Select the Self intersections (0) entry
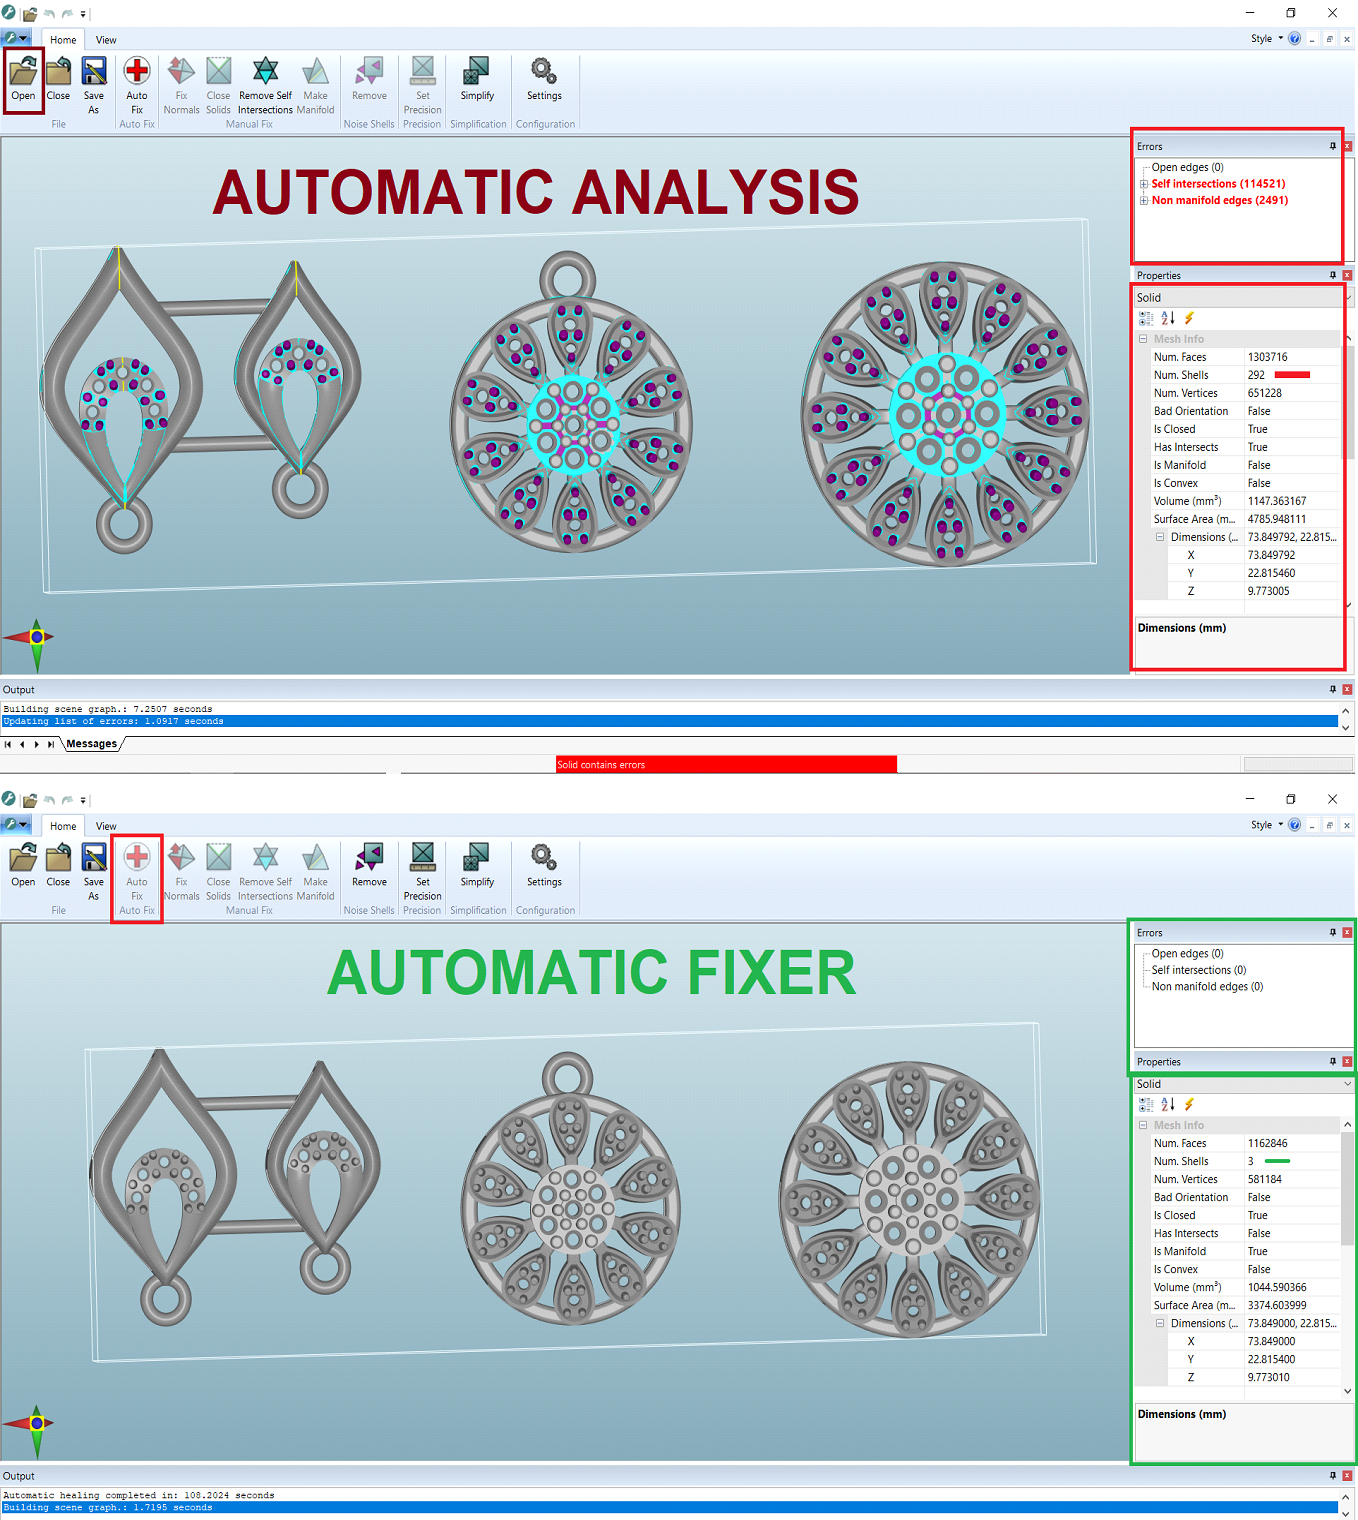 [x=1198, y=970]
